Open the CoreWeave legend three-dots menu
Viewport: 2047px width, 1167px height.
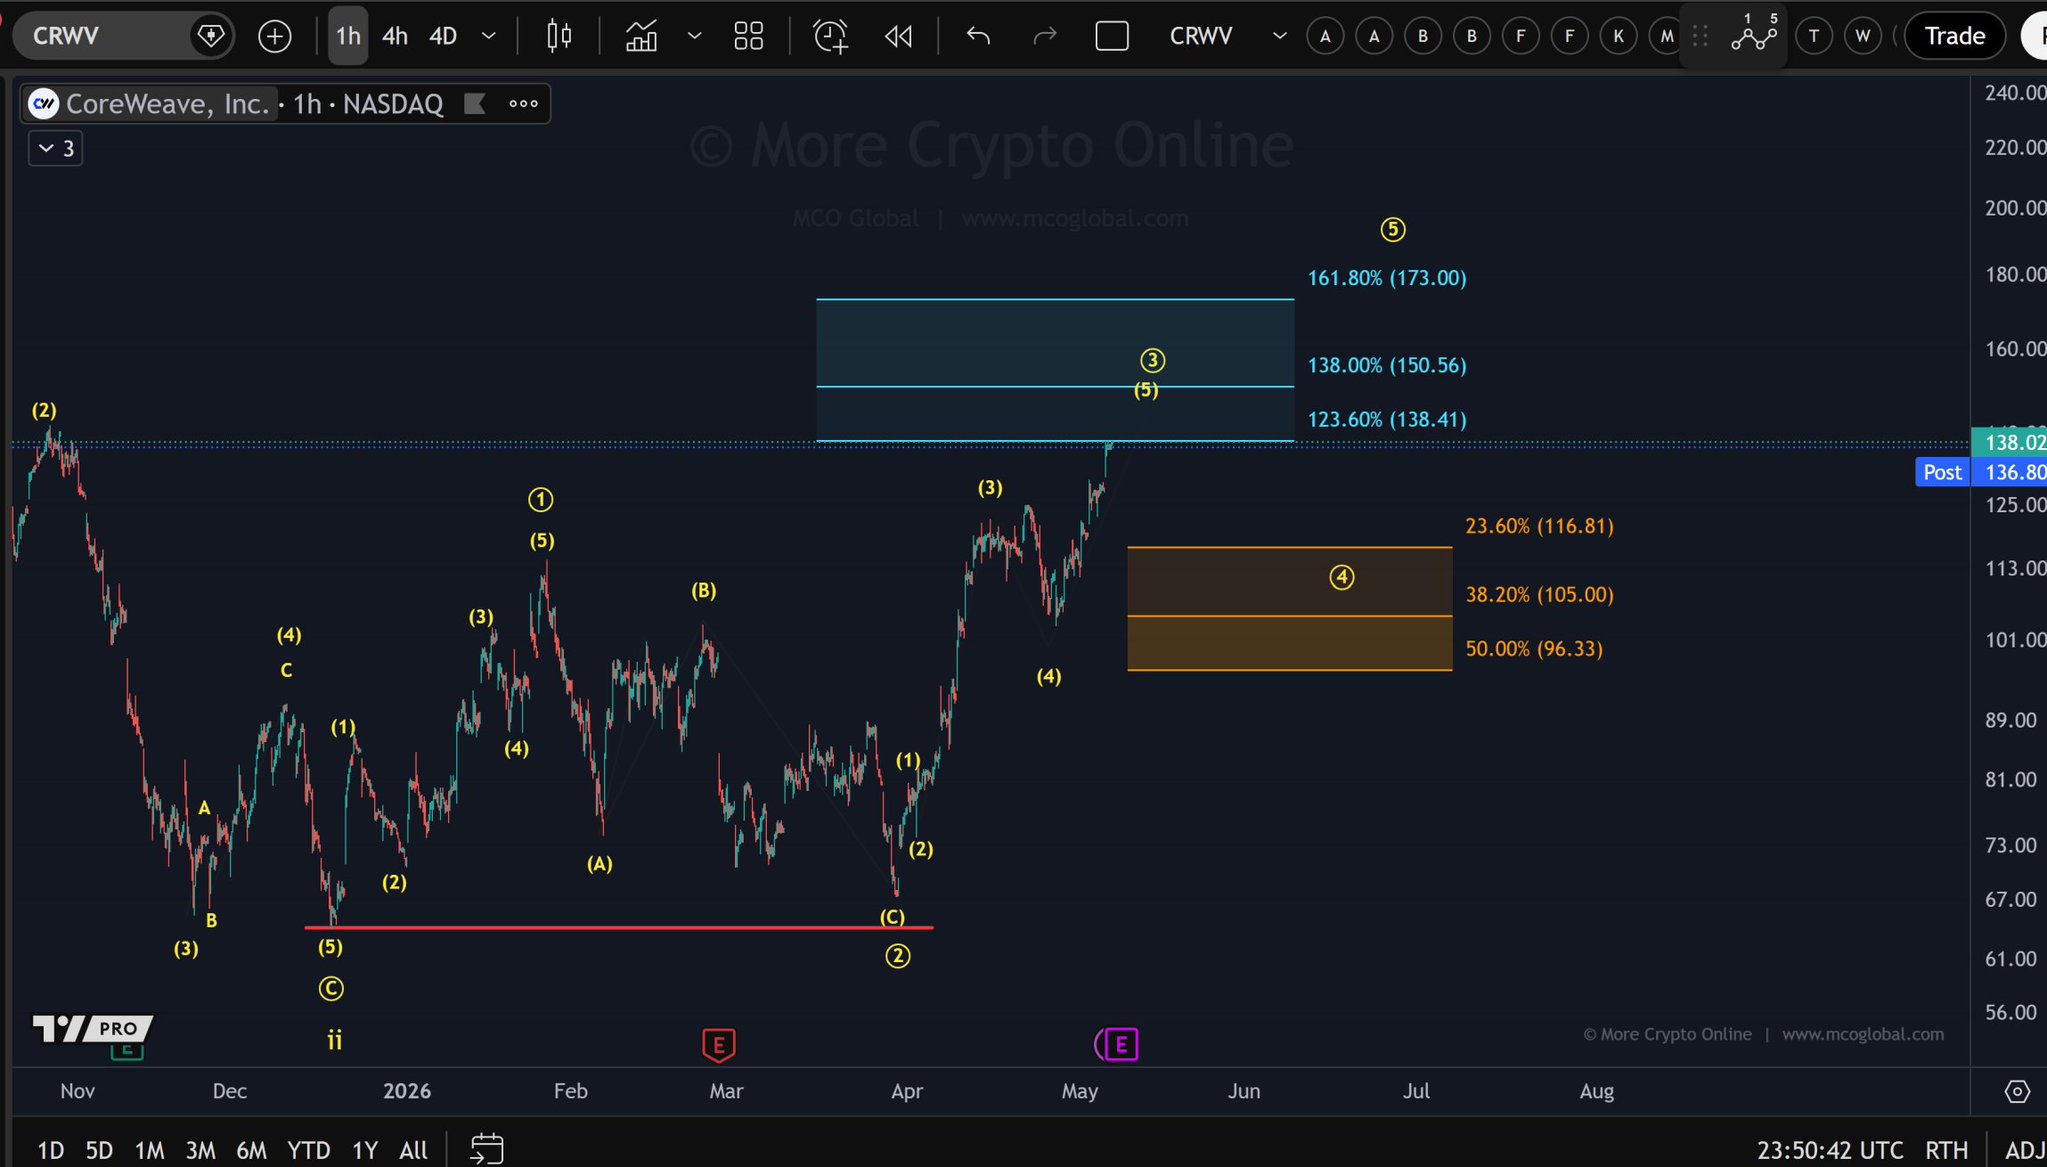coord(523,104)
